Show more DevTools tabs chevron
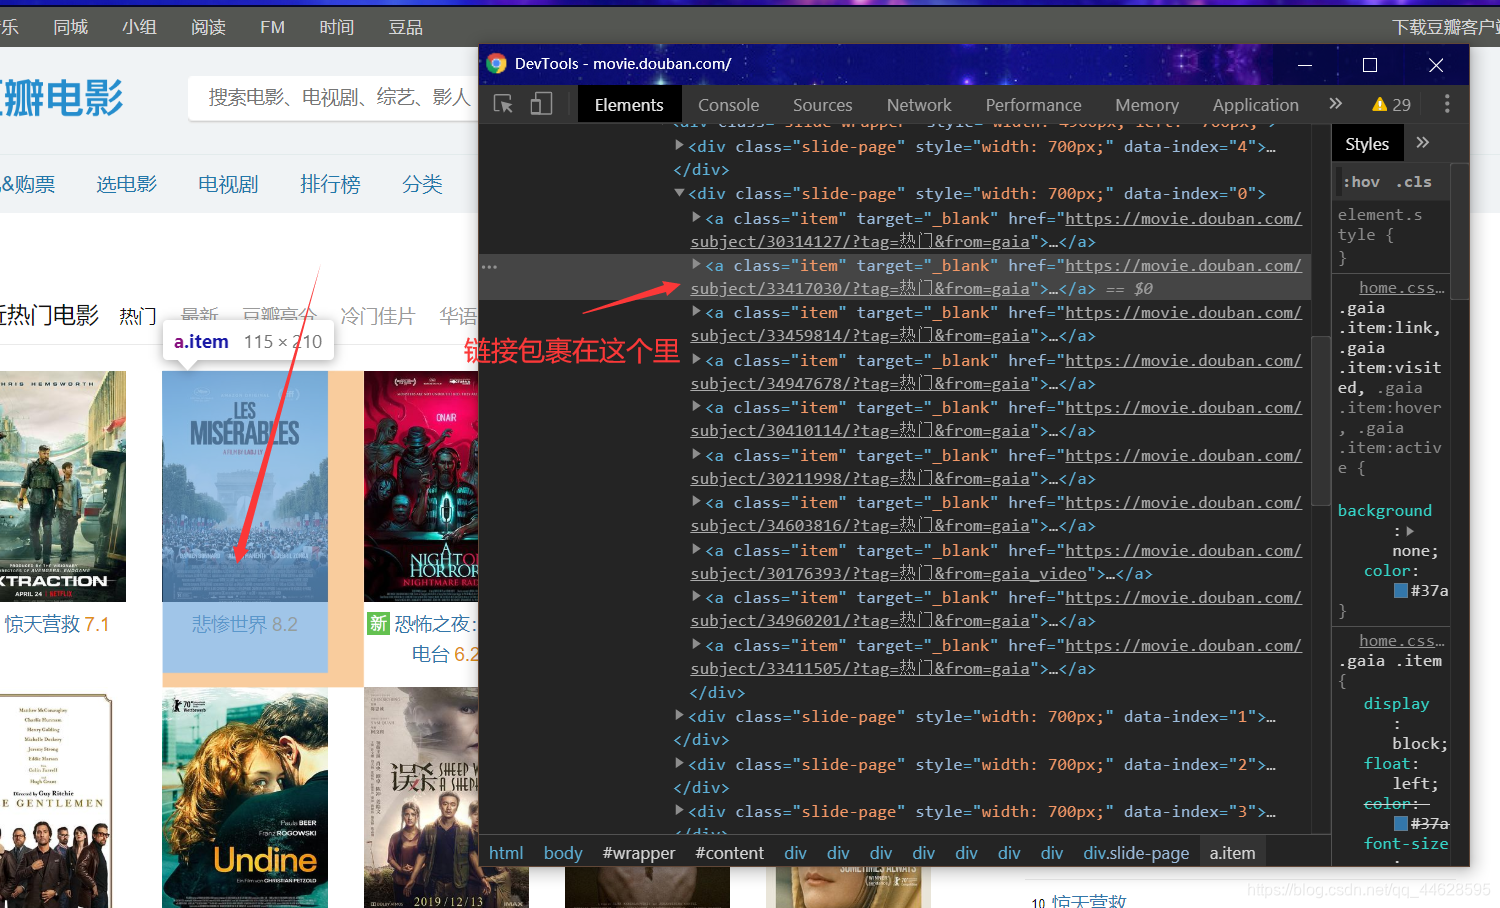This screenshot has width=1500, height=908. tap(1335, 104)
